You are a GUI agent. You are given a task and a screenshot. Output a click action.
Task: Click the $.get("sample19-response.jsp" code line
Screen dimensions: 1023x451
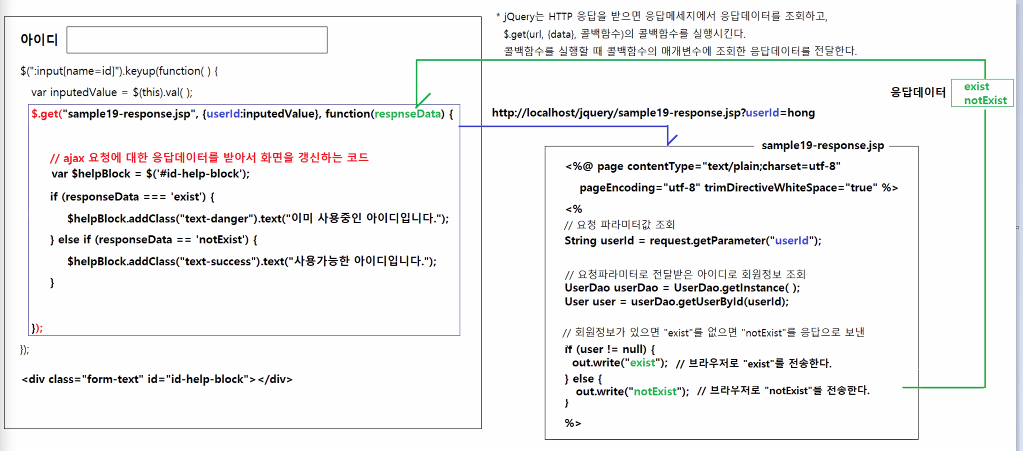pyautogui.click(x=242, y=115)
